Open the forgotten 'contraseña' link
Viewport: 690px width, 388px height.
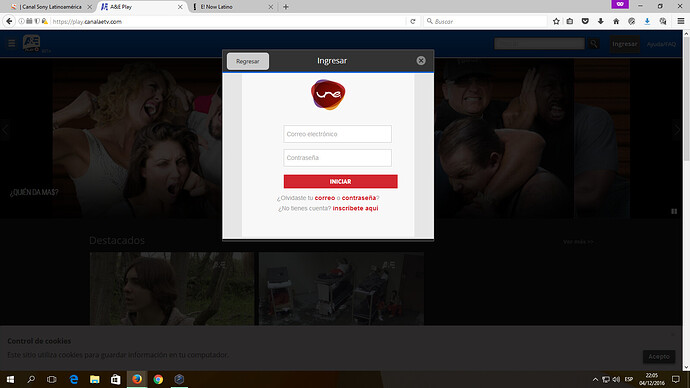click(359, 198)
